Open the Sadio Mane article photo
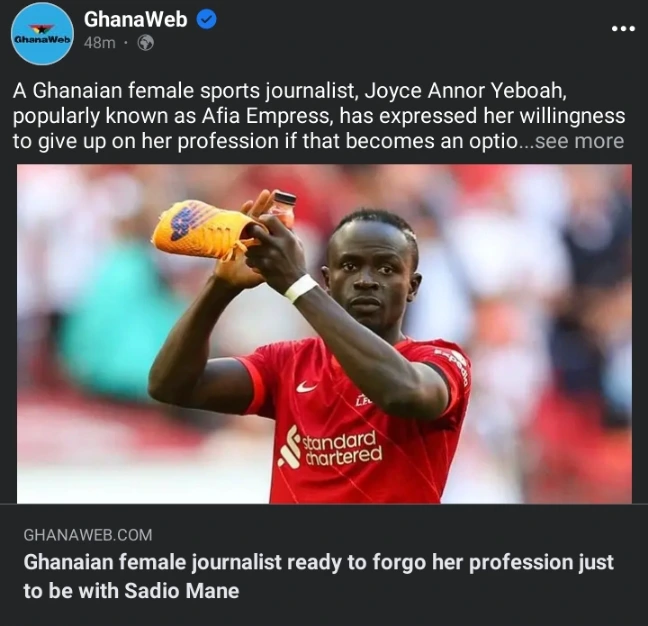The image size is (648, 626). click(x=324, y=334)
